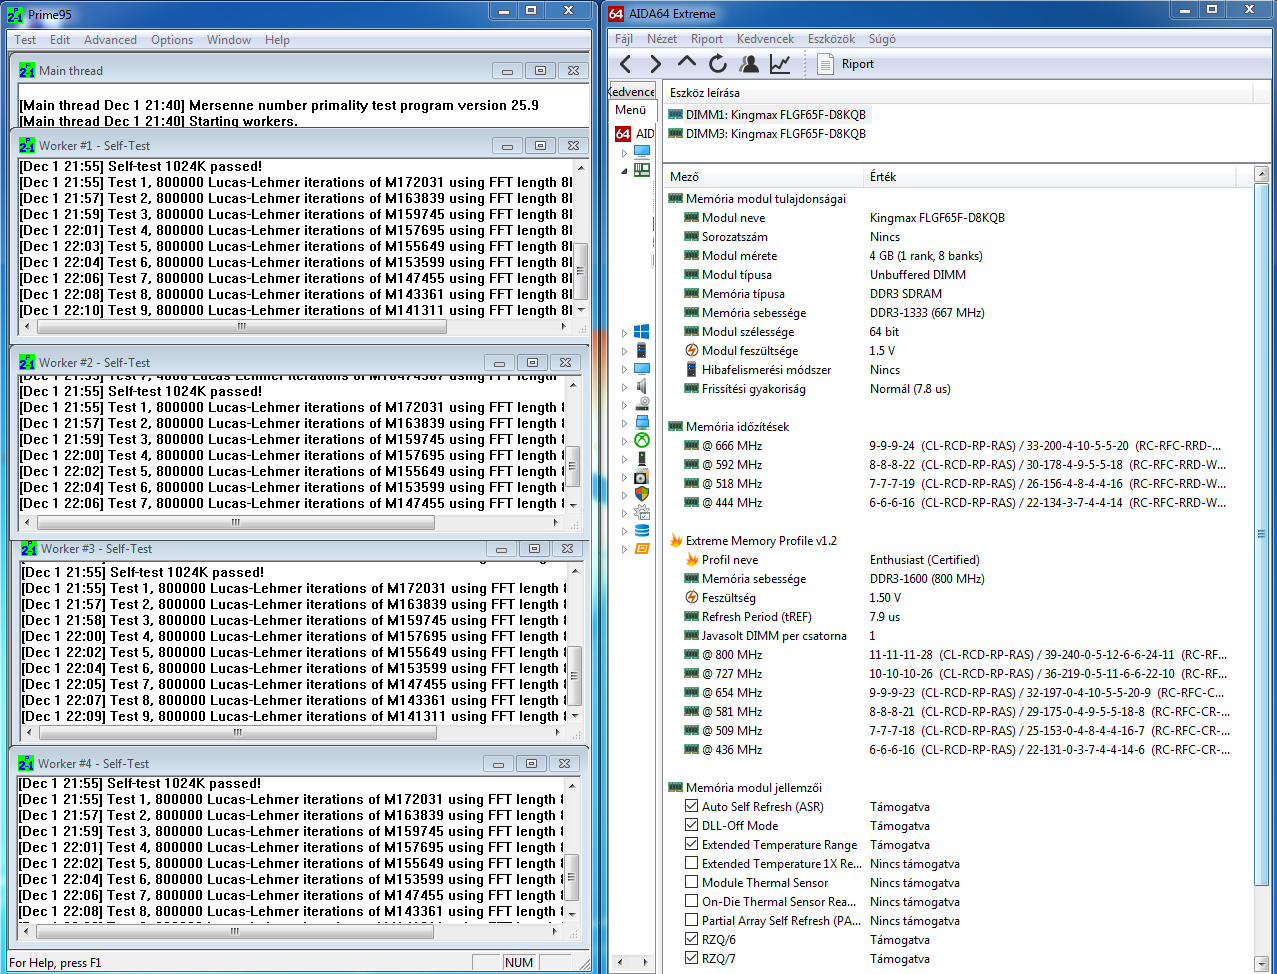Viewport: 1277px width, 974px height.
Task: Toggle Extended Temperature 1X Refresh checkbox
Action: [x=692, y=863]
